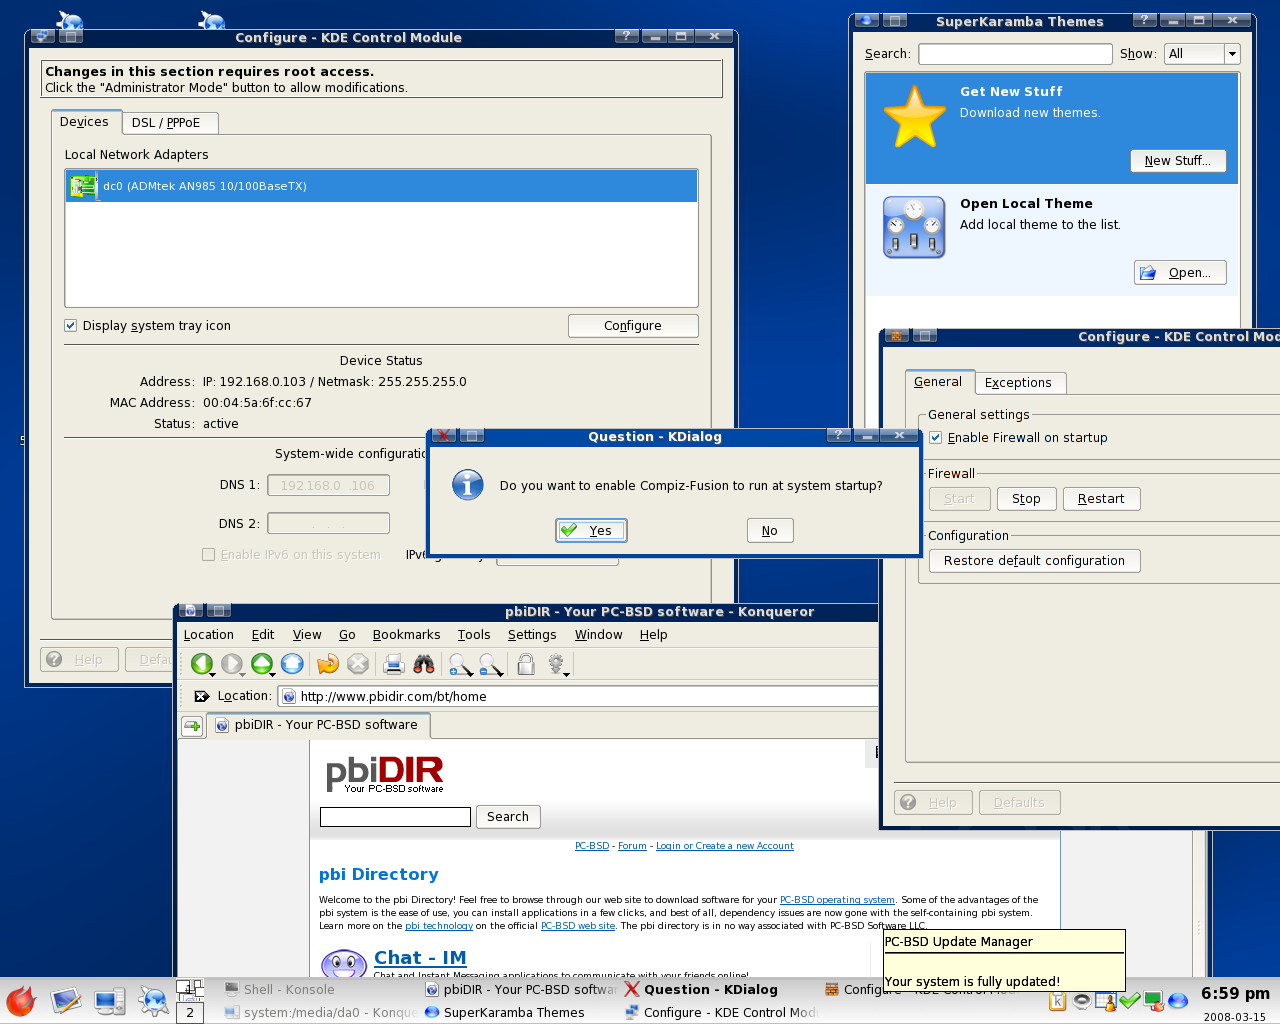Screen dimensions: 1280x1024
Task: Zoom in using the magnifier plus icon
Action: coord(460,664)
